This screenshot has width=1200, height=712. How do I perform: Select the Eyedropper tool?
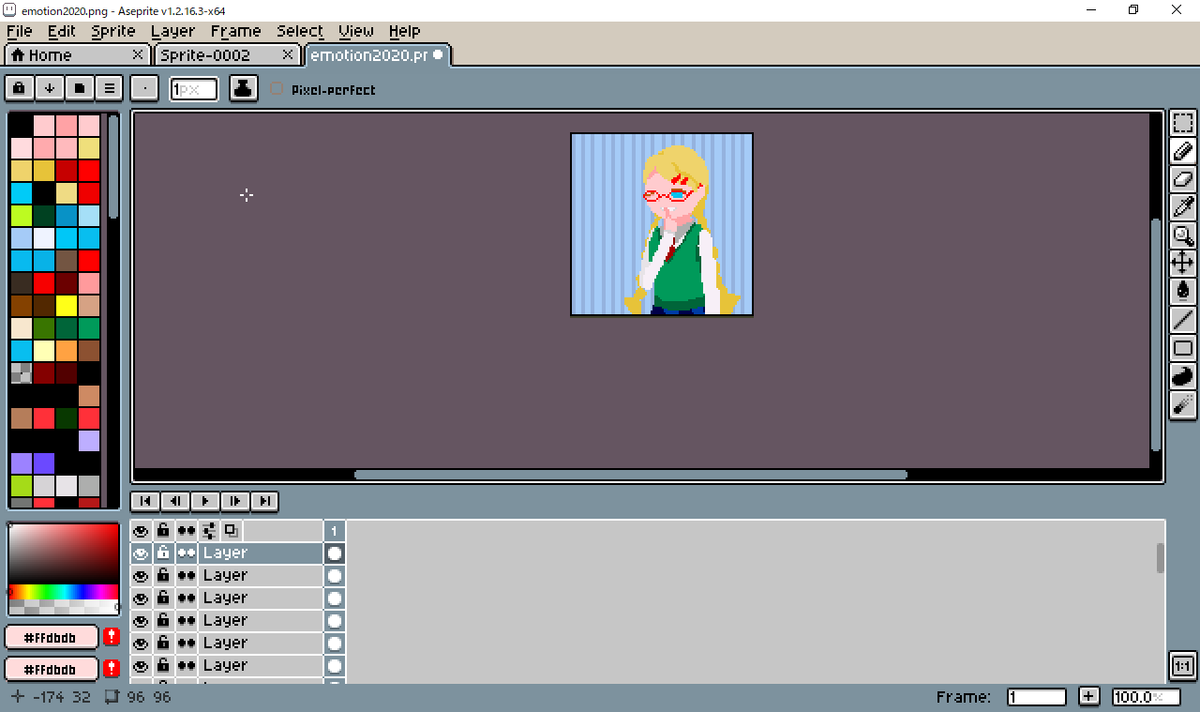tap(1183, 207)
